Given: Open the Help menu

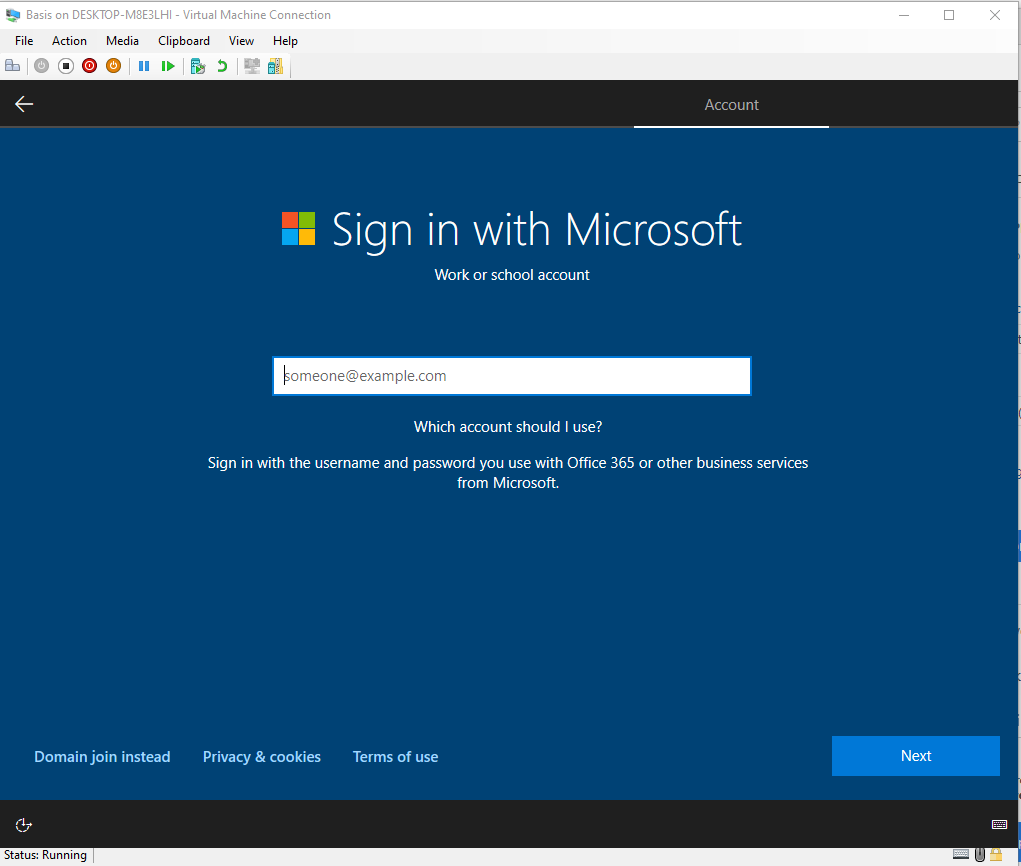Looking at the screenshot, I should (285, 40).
